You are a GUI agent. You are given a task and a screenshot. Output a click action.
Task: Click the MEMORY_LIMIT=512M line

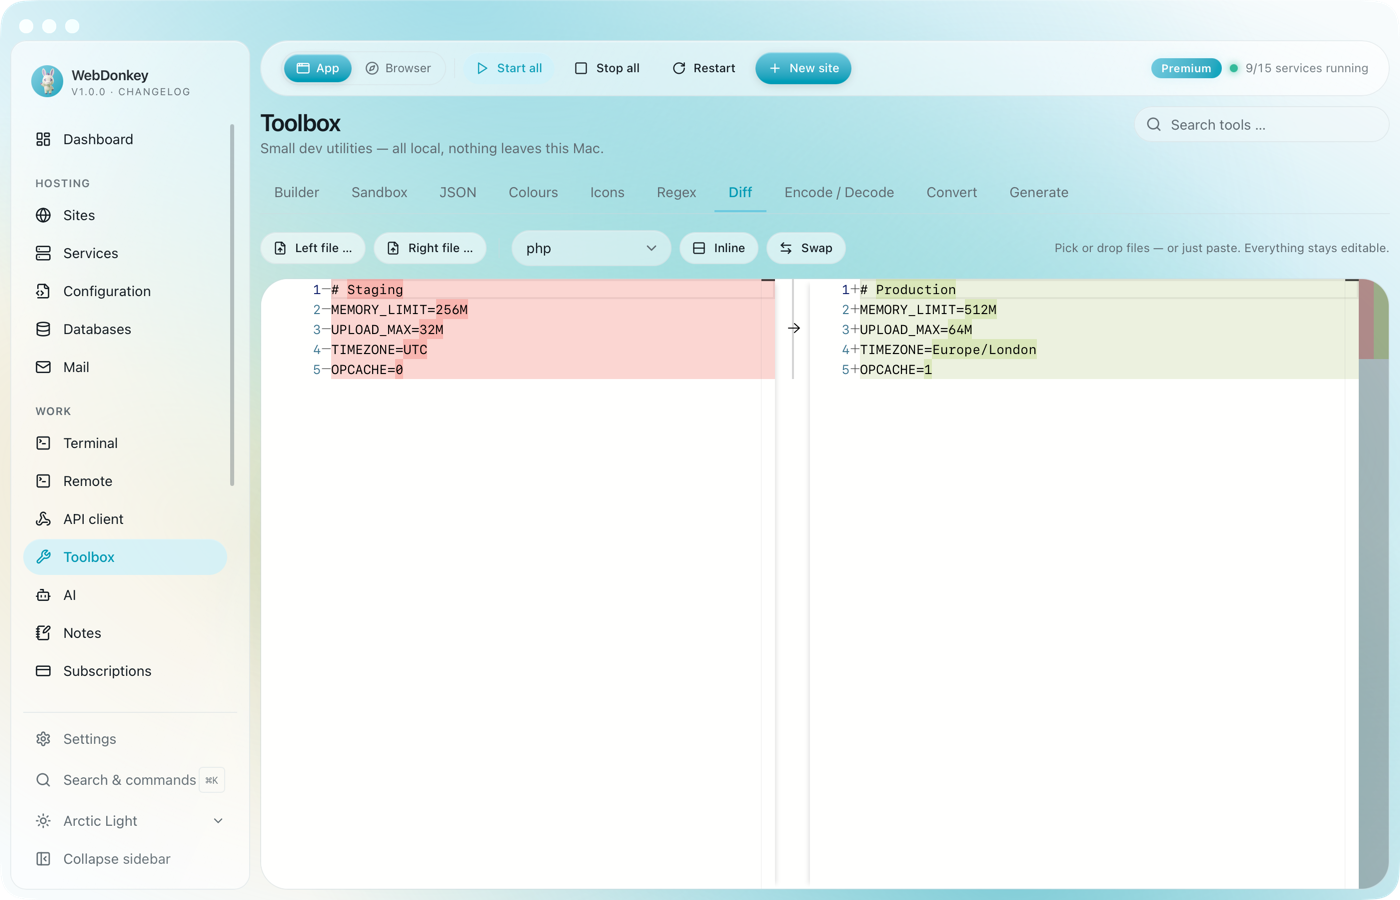[x=928, y=310]
